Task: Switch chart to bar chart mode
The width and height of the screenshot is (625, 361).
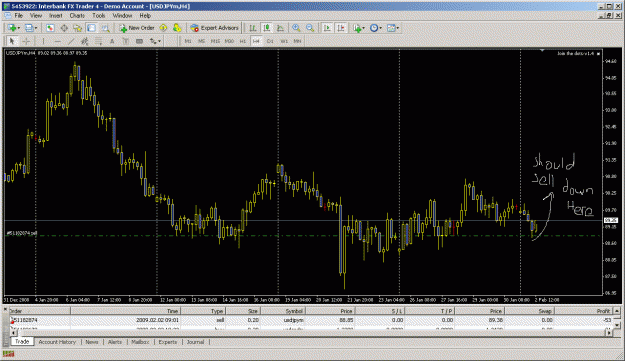Action: 252,28
